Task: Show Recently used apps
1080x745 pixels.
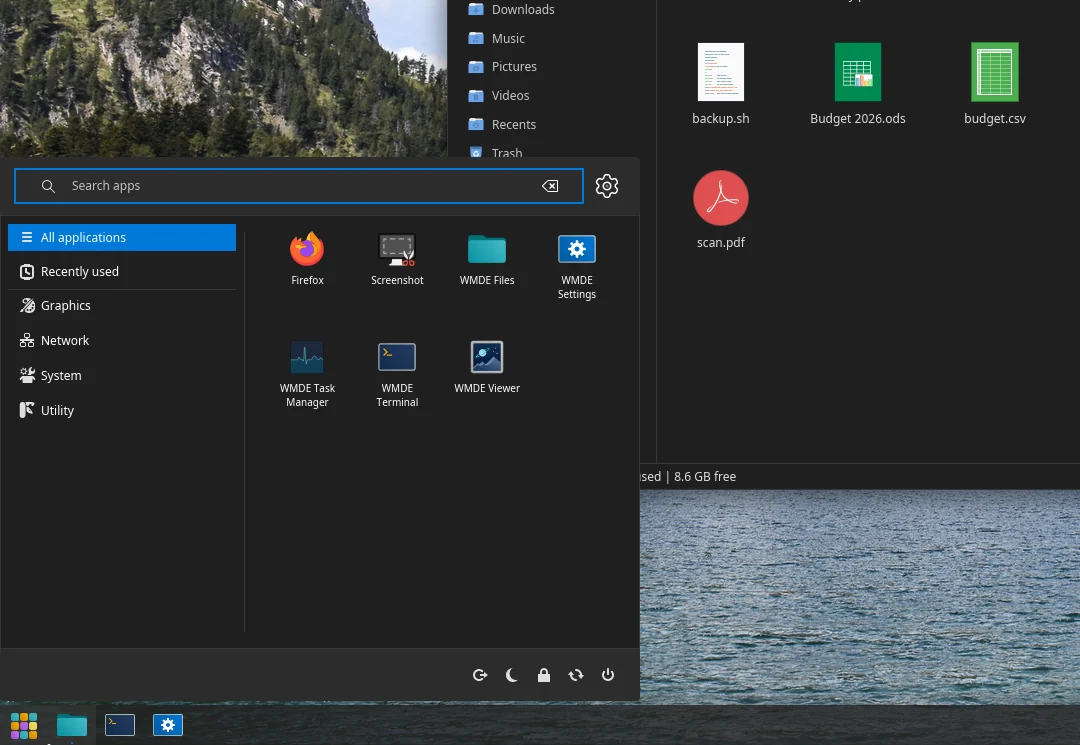Action: 122,271
